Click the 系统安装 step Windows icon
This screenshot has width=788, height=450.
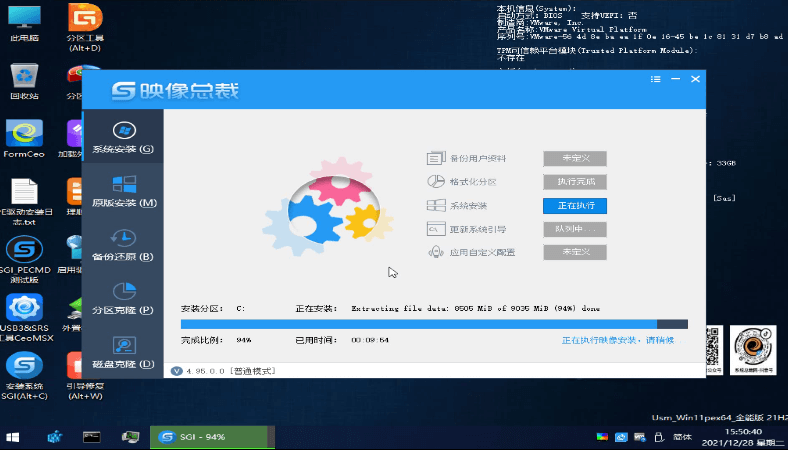click(436, 205)
